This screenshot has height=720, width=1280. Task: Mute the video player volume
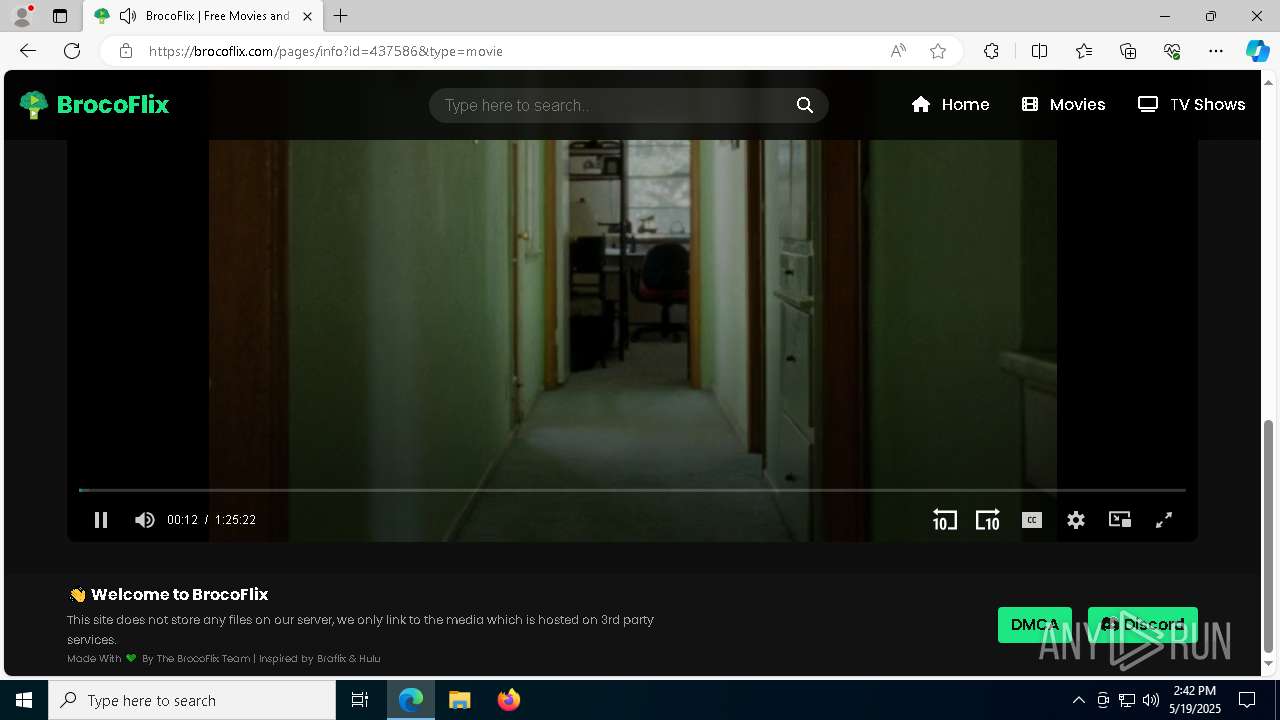click(145, 520)
